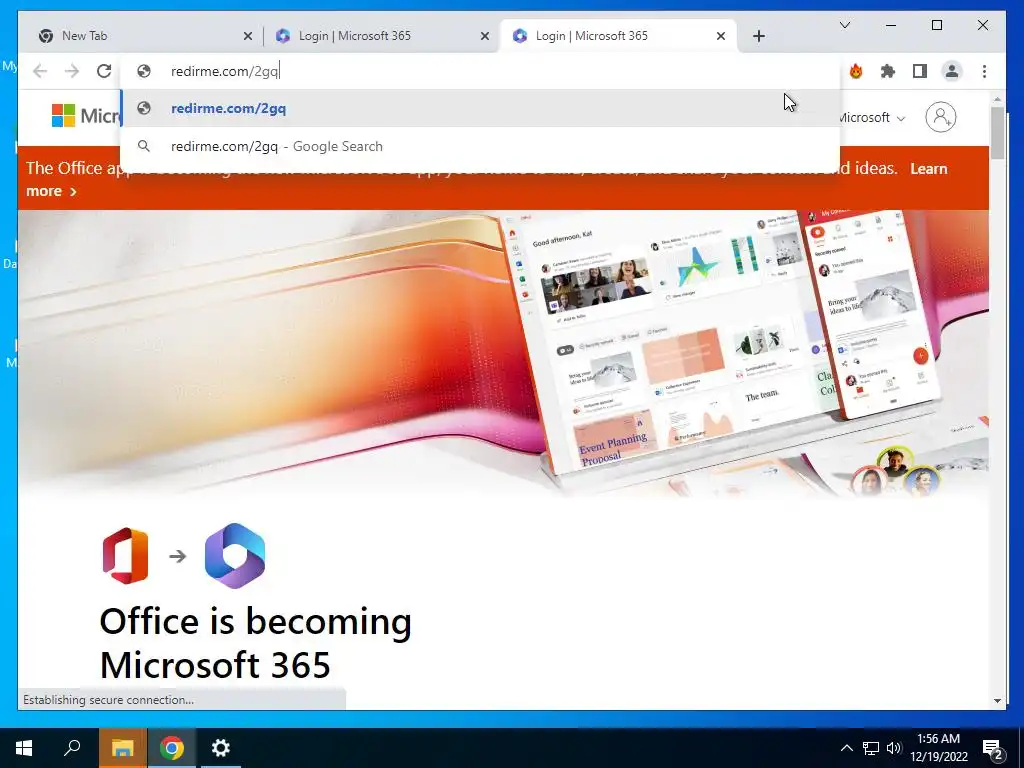Viewport: 1024px width, 768px height.
Task: Maximize the Chrome window
Action: 936,25
